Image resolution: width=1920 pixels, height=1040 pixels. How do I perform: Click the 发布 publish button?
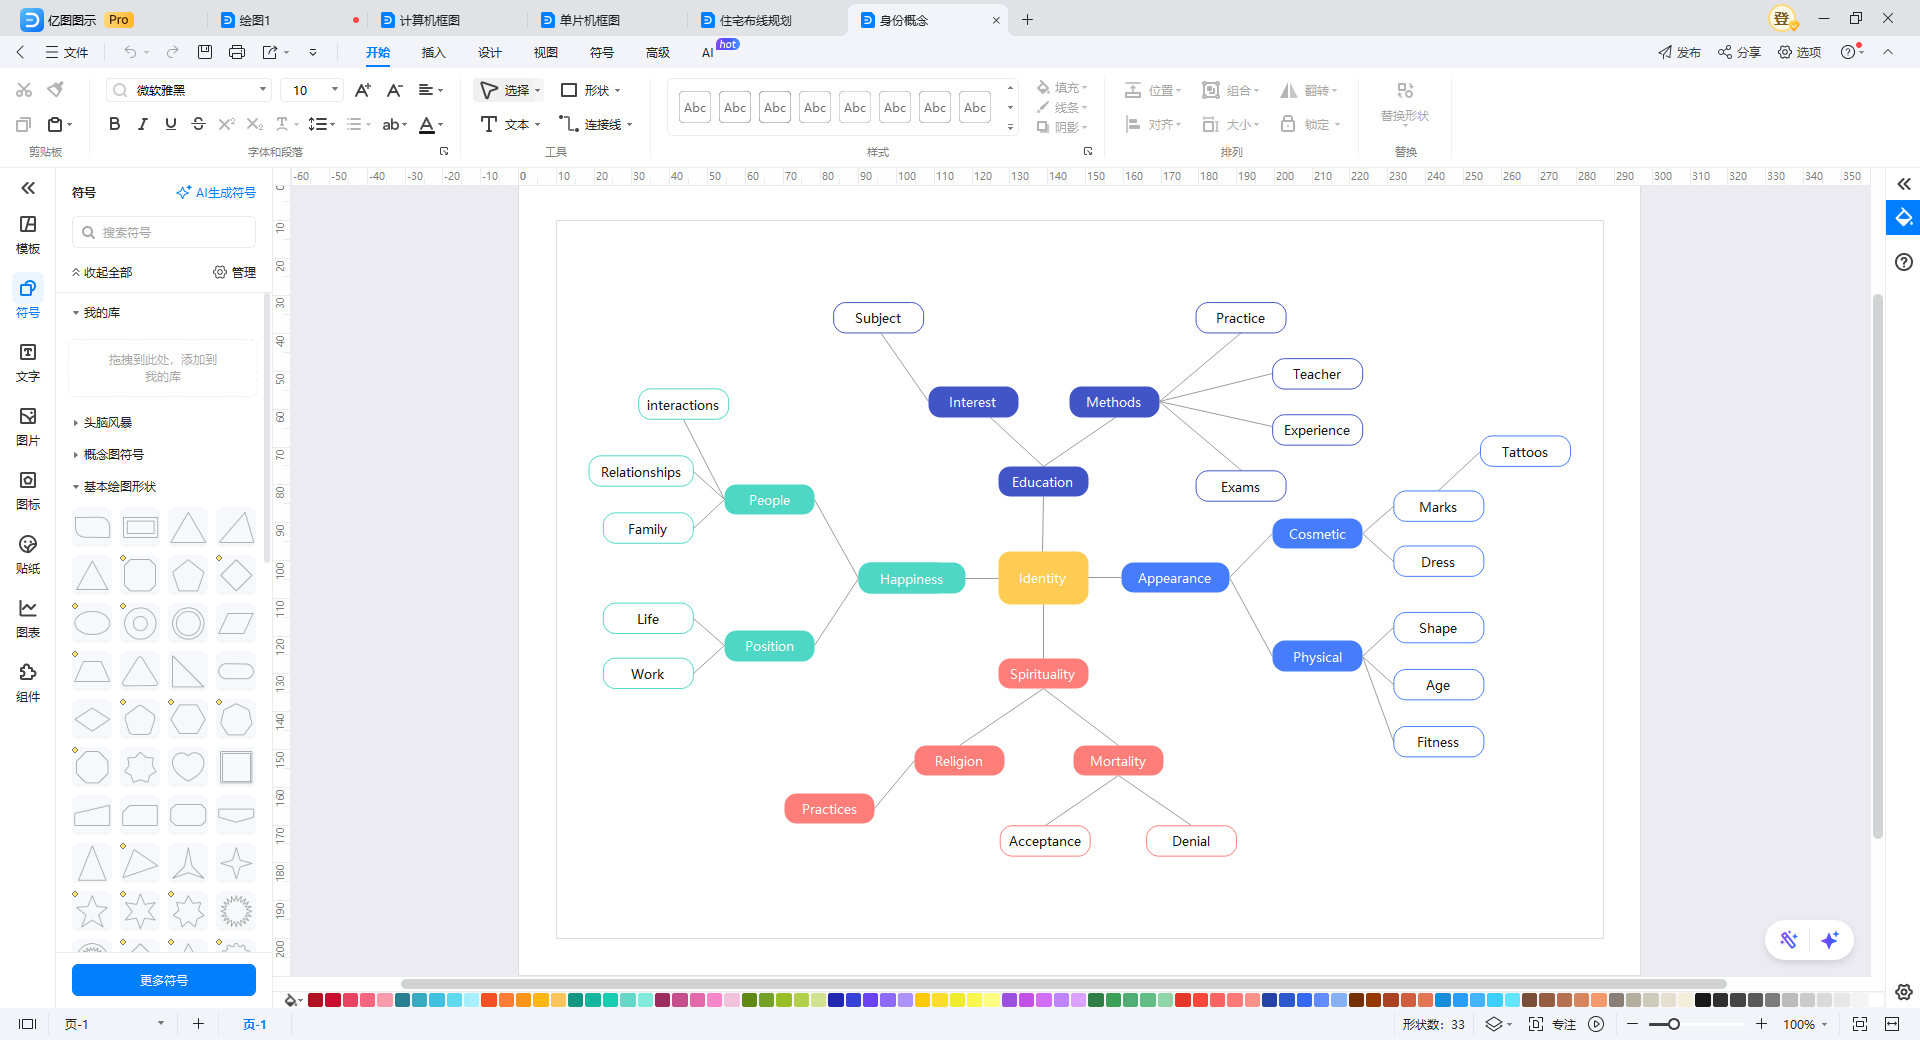tap(1679, 52)
